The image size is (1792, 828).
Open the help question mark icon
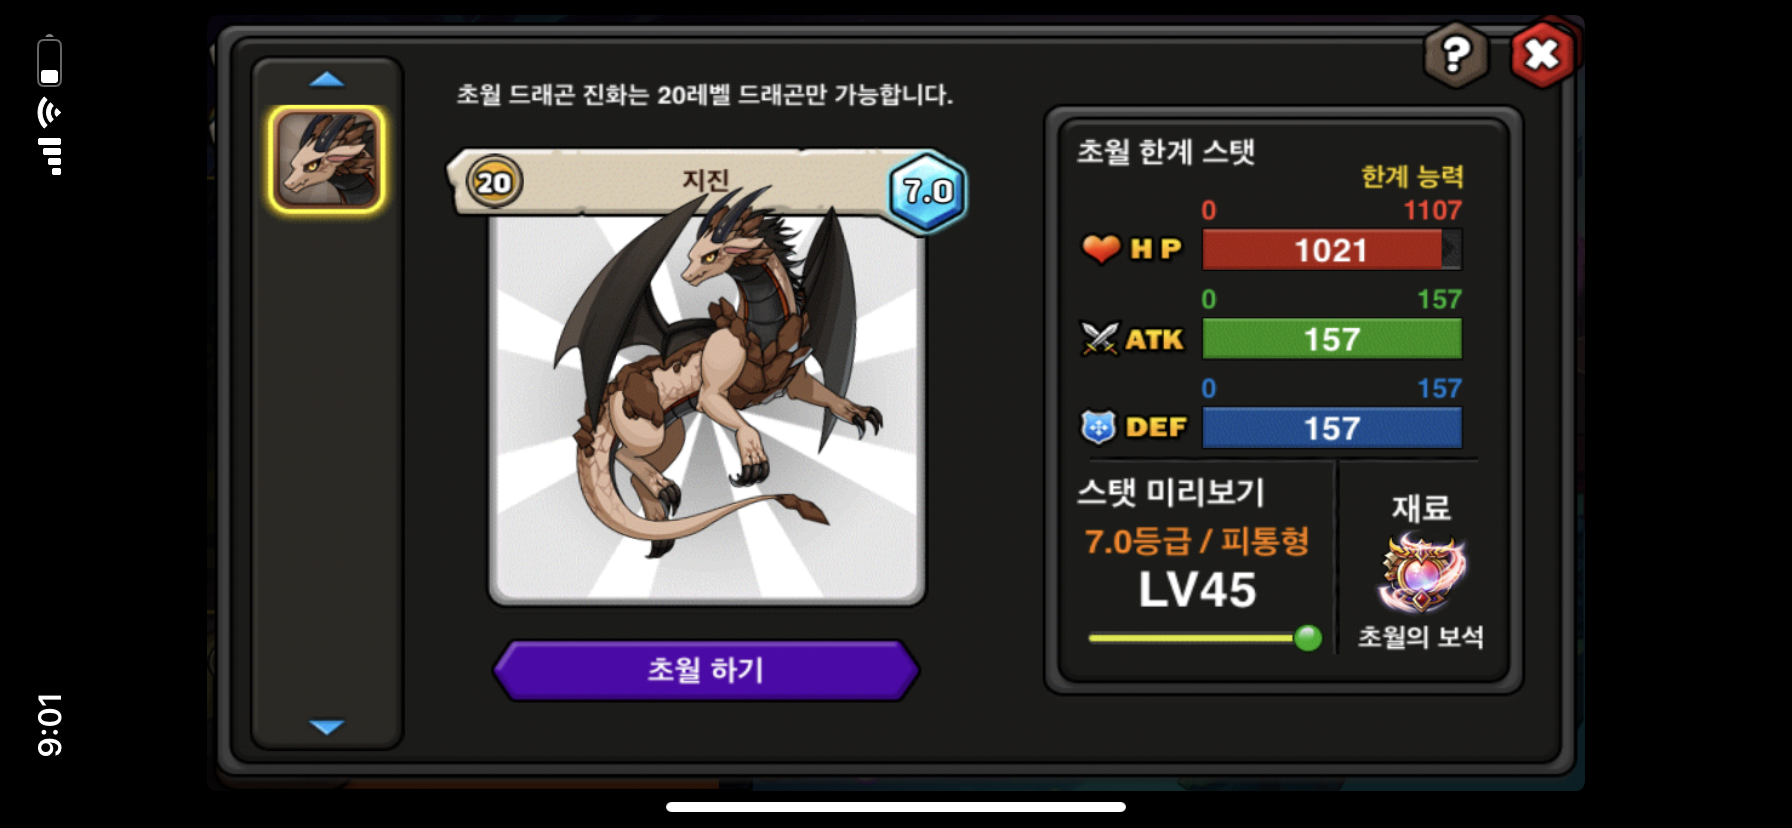pyautogui.click(x=1456, y=54)
